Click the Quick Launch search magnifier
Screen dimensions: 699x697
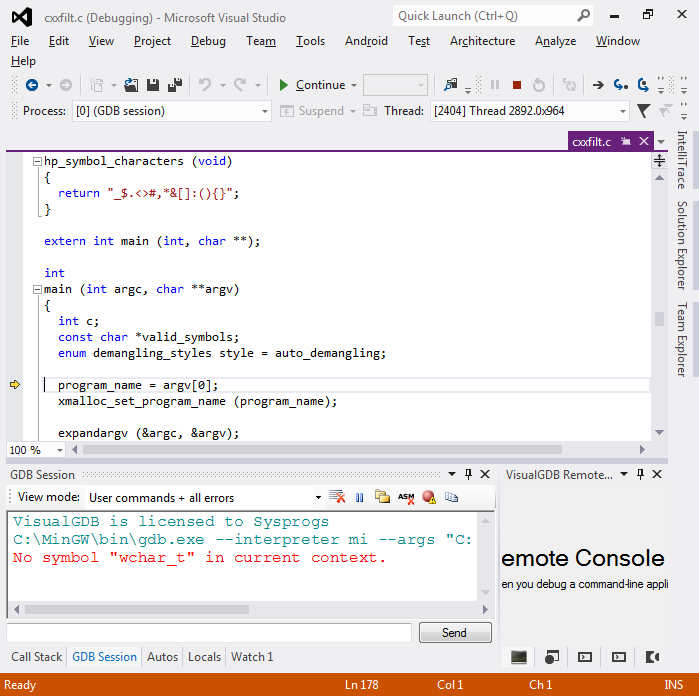(x=583, y=16)
